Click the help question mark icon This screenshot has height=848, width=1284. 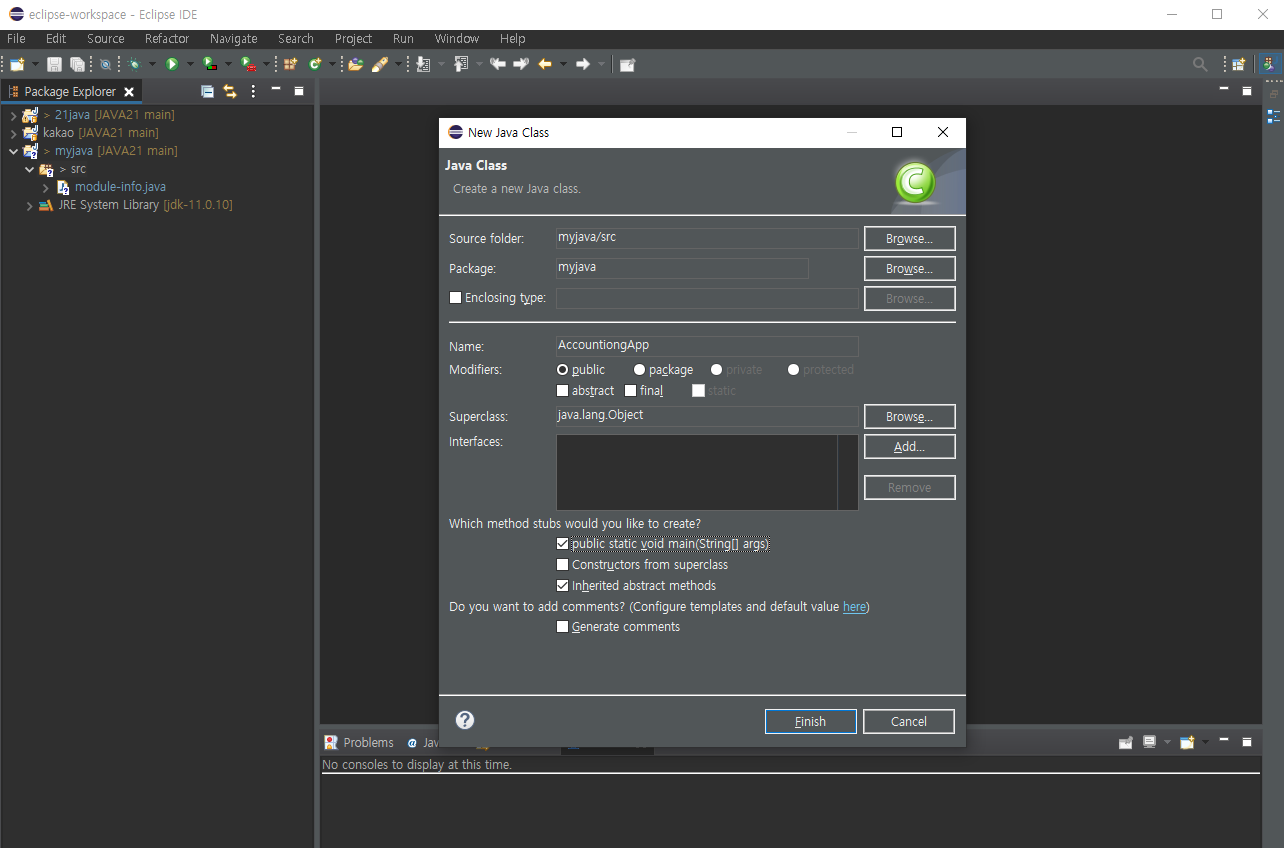(x=465, y=720)
